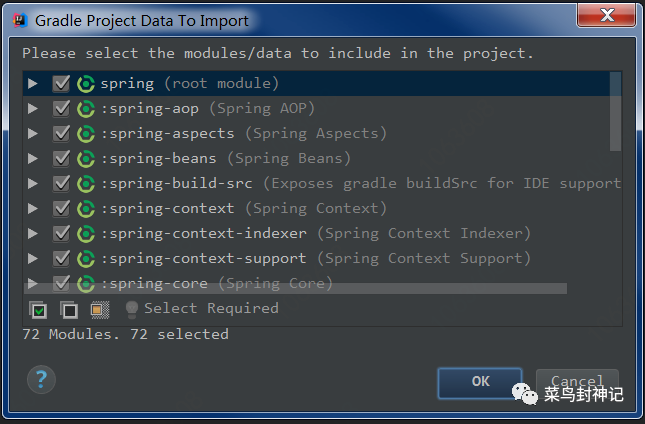Expand the :spring-beans tree node

coord(32,159)
